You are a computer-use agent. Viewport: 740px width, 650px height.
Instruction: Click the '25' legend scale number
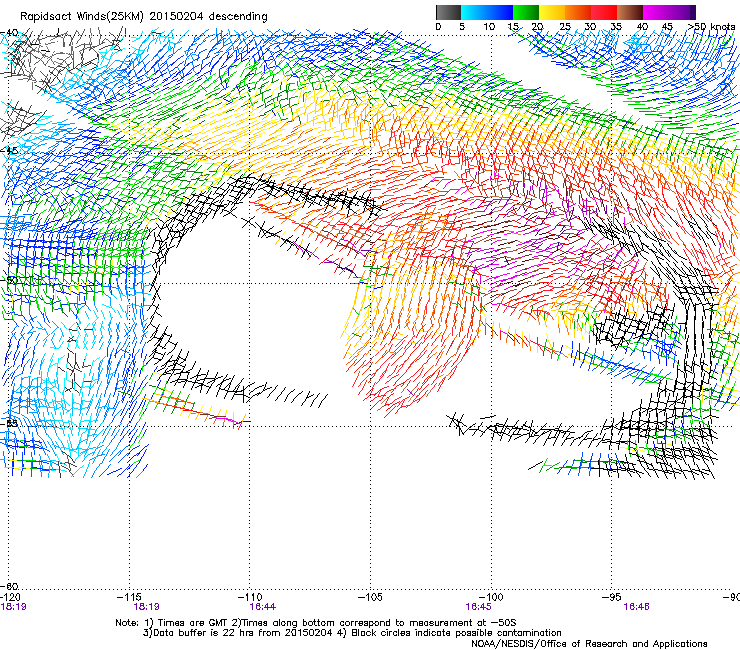(x=565, y=27)
